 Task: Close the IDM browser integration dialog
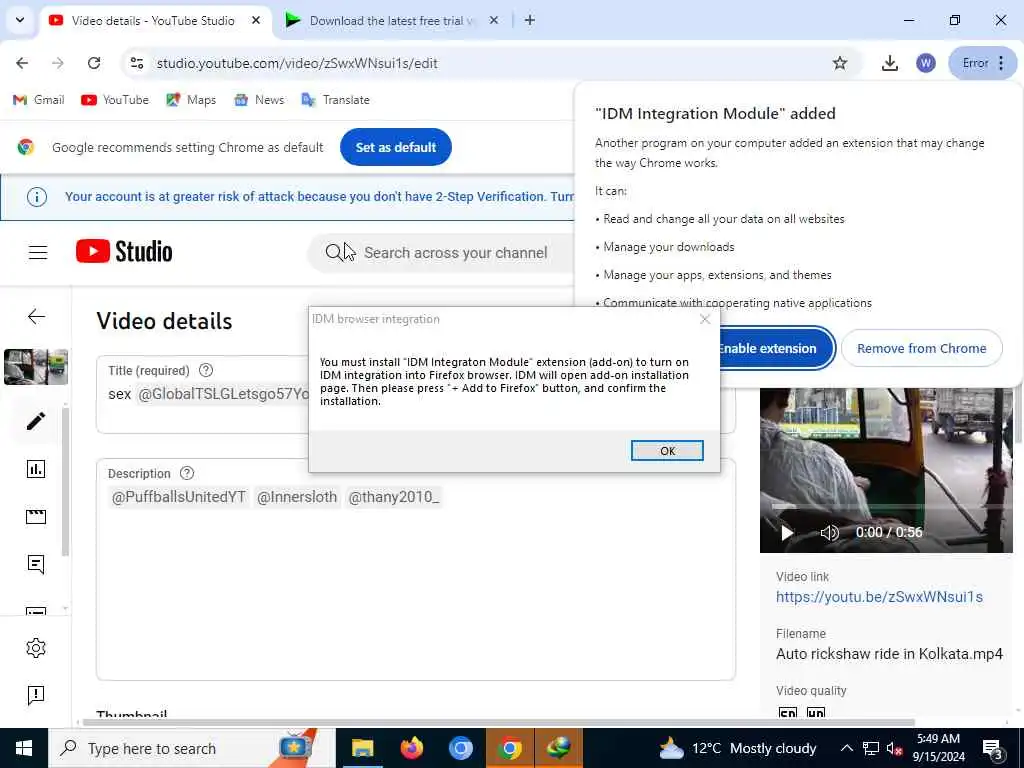pyautogui.click(x=705, y=319)
